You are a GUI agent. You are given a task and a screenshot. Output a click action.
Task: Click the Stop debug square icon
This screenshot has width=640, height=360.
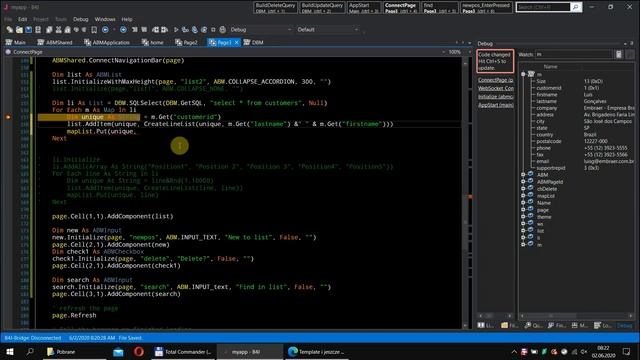point(213,30)
